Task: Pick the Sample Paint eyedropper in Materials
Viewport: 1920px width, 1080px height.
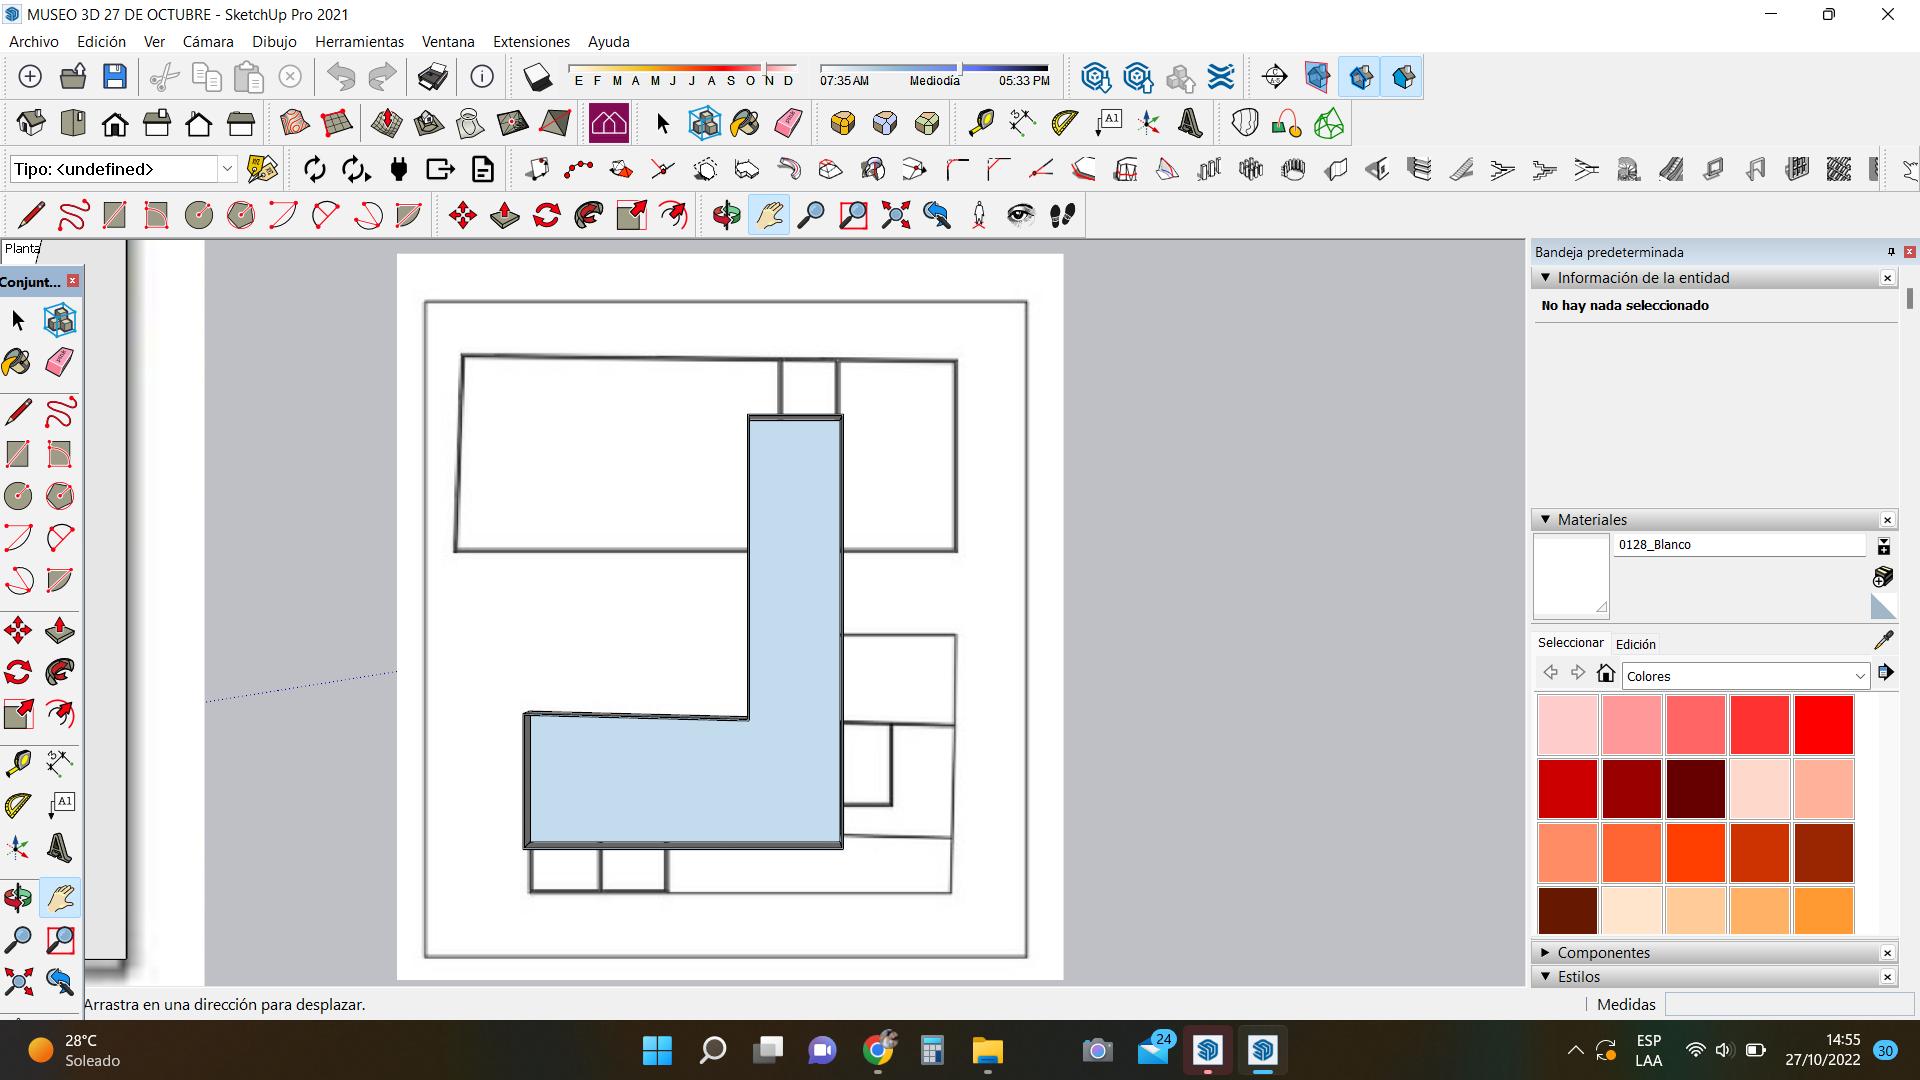Action: [1884, 640]
